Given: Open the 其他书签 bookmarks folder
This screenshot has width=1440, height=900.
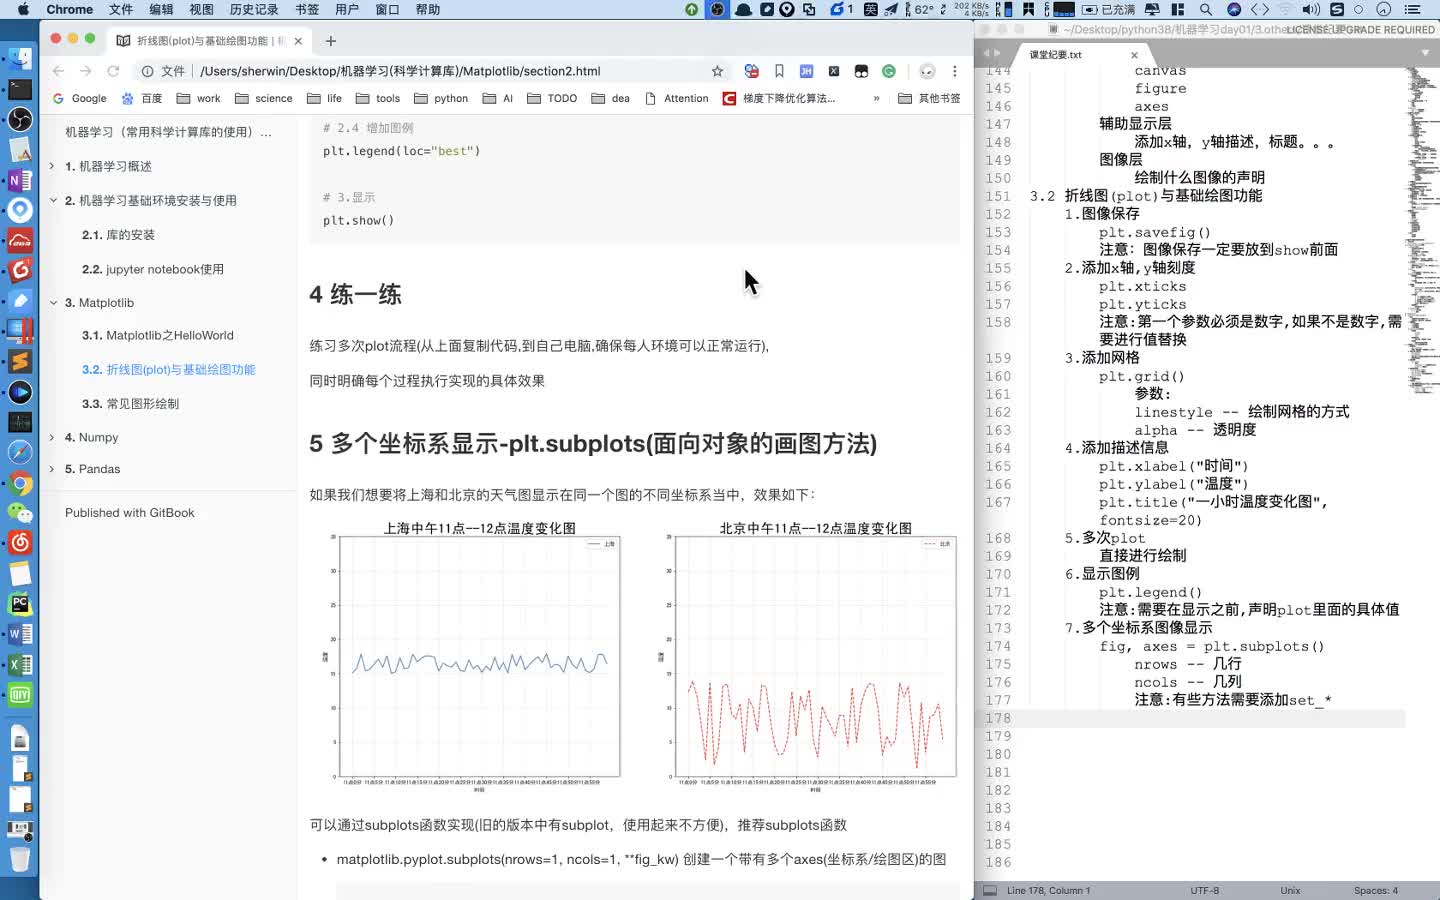Looking at the screenshot, I should click(929, 98).
